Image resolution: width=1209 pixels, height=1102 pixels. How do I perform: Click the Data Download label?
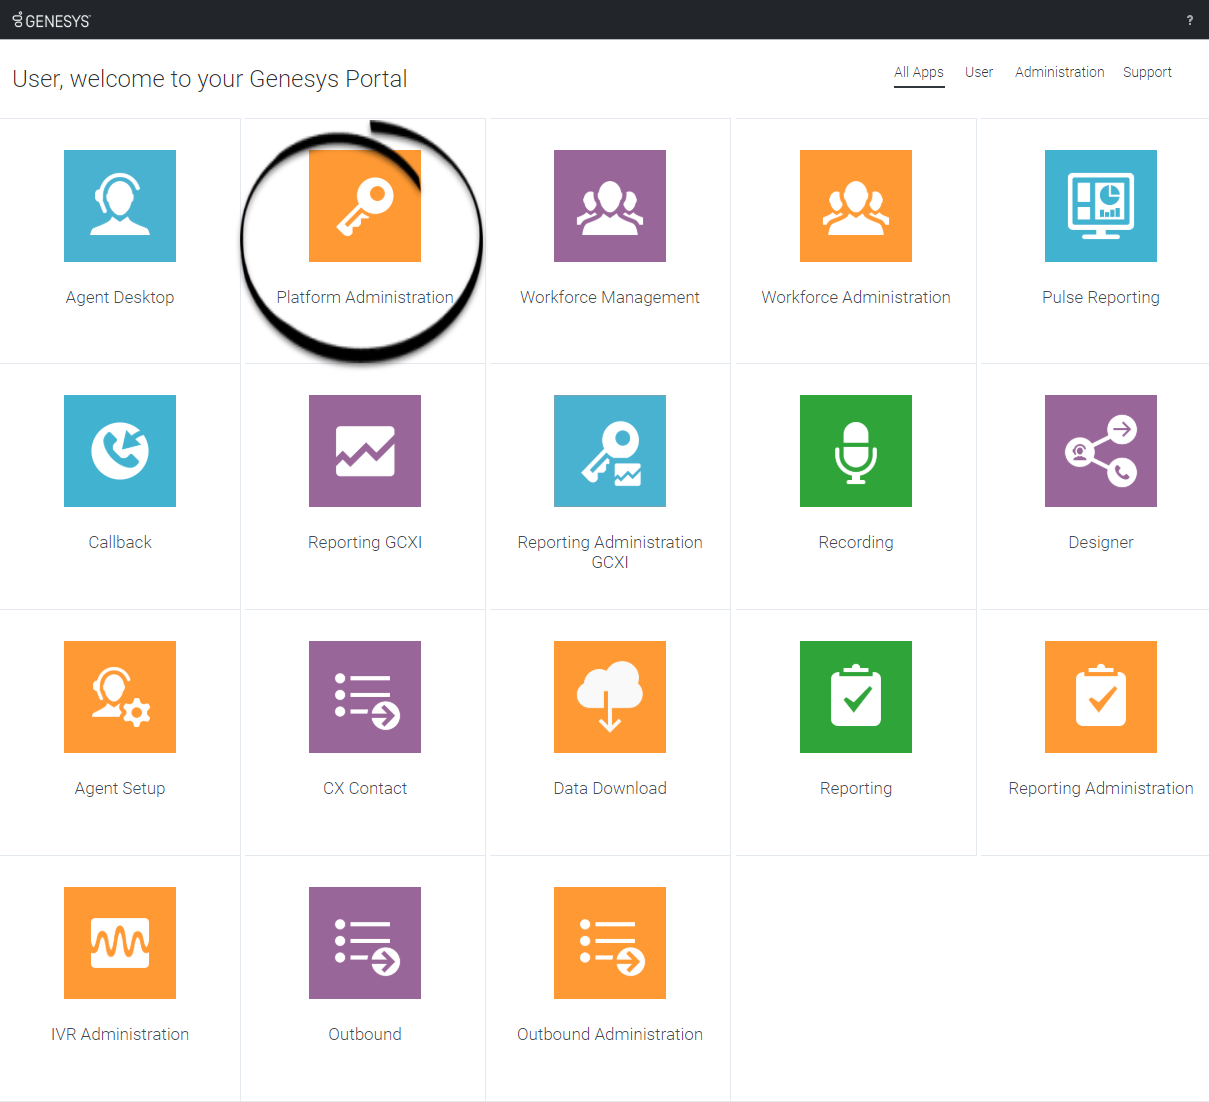(x=610, y=788)
